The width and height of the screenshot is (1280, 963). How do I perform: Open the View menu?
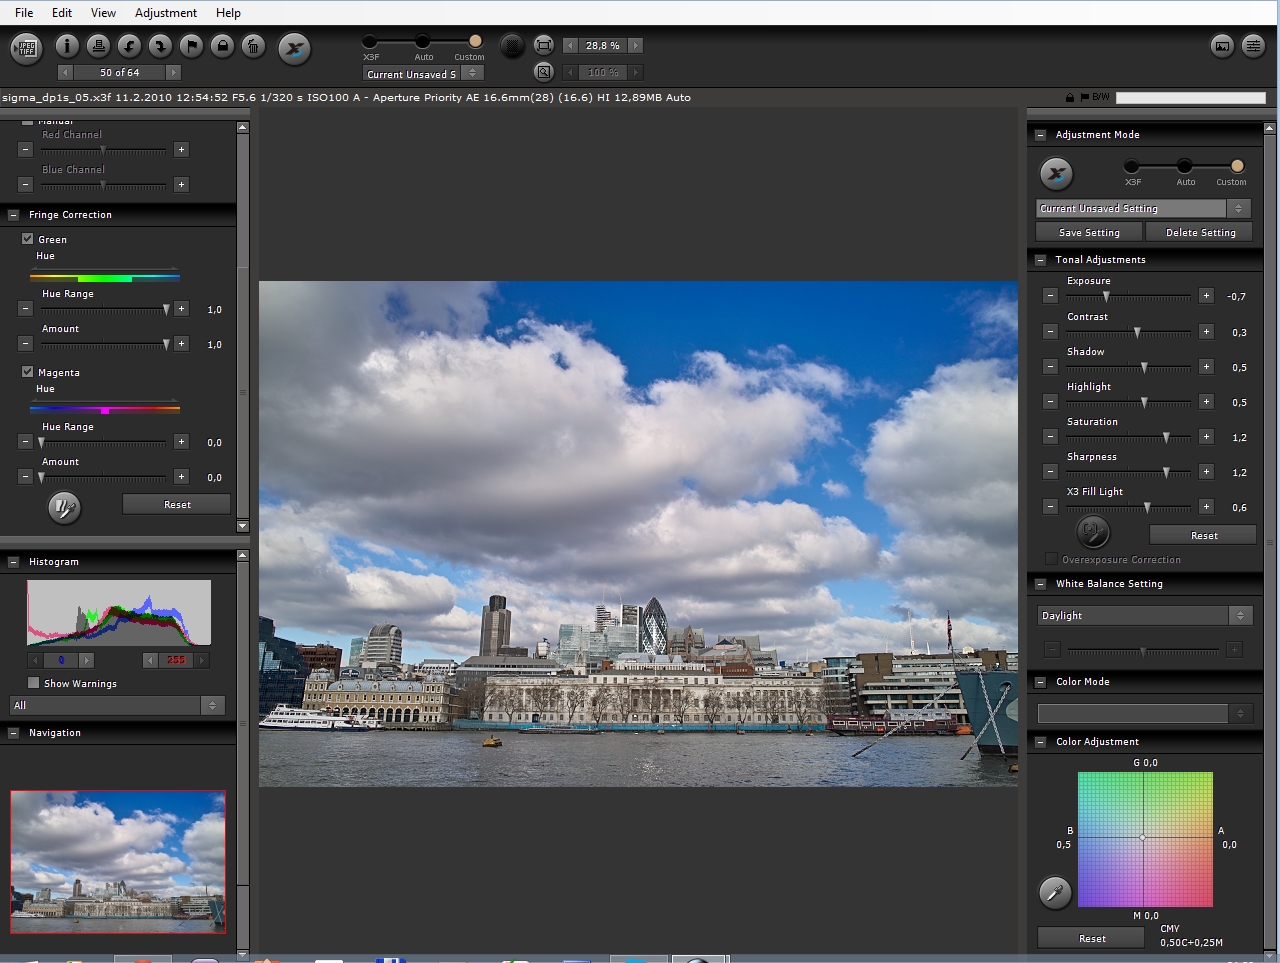pos(103,13)
